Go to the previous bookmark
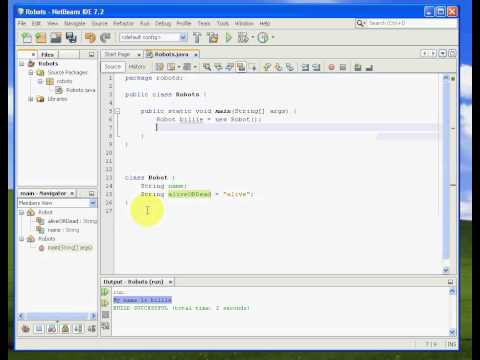Image resolution: width=480 pixels, height=360 pixels. pos(267,67)
